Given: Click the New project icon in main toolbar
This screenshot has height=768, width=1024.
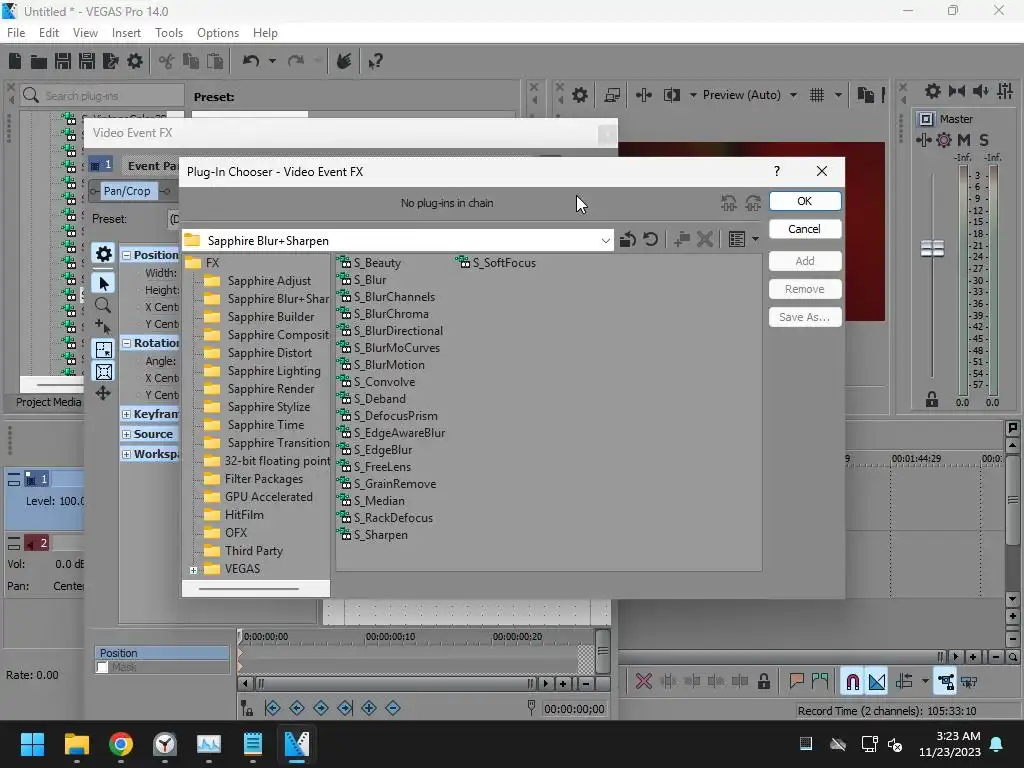Looking at the screenshot, I should (x=15, y=61).
